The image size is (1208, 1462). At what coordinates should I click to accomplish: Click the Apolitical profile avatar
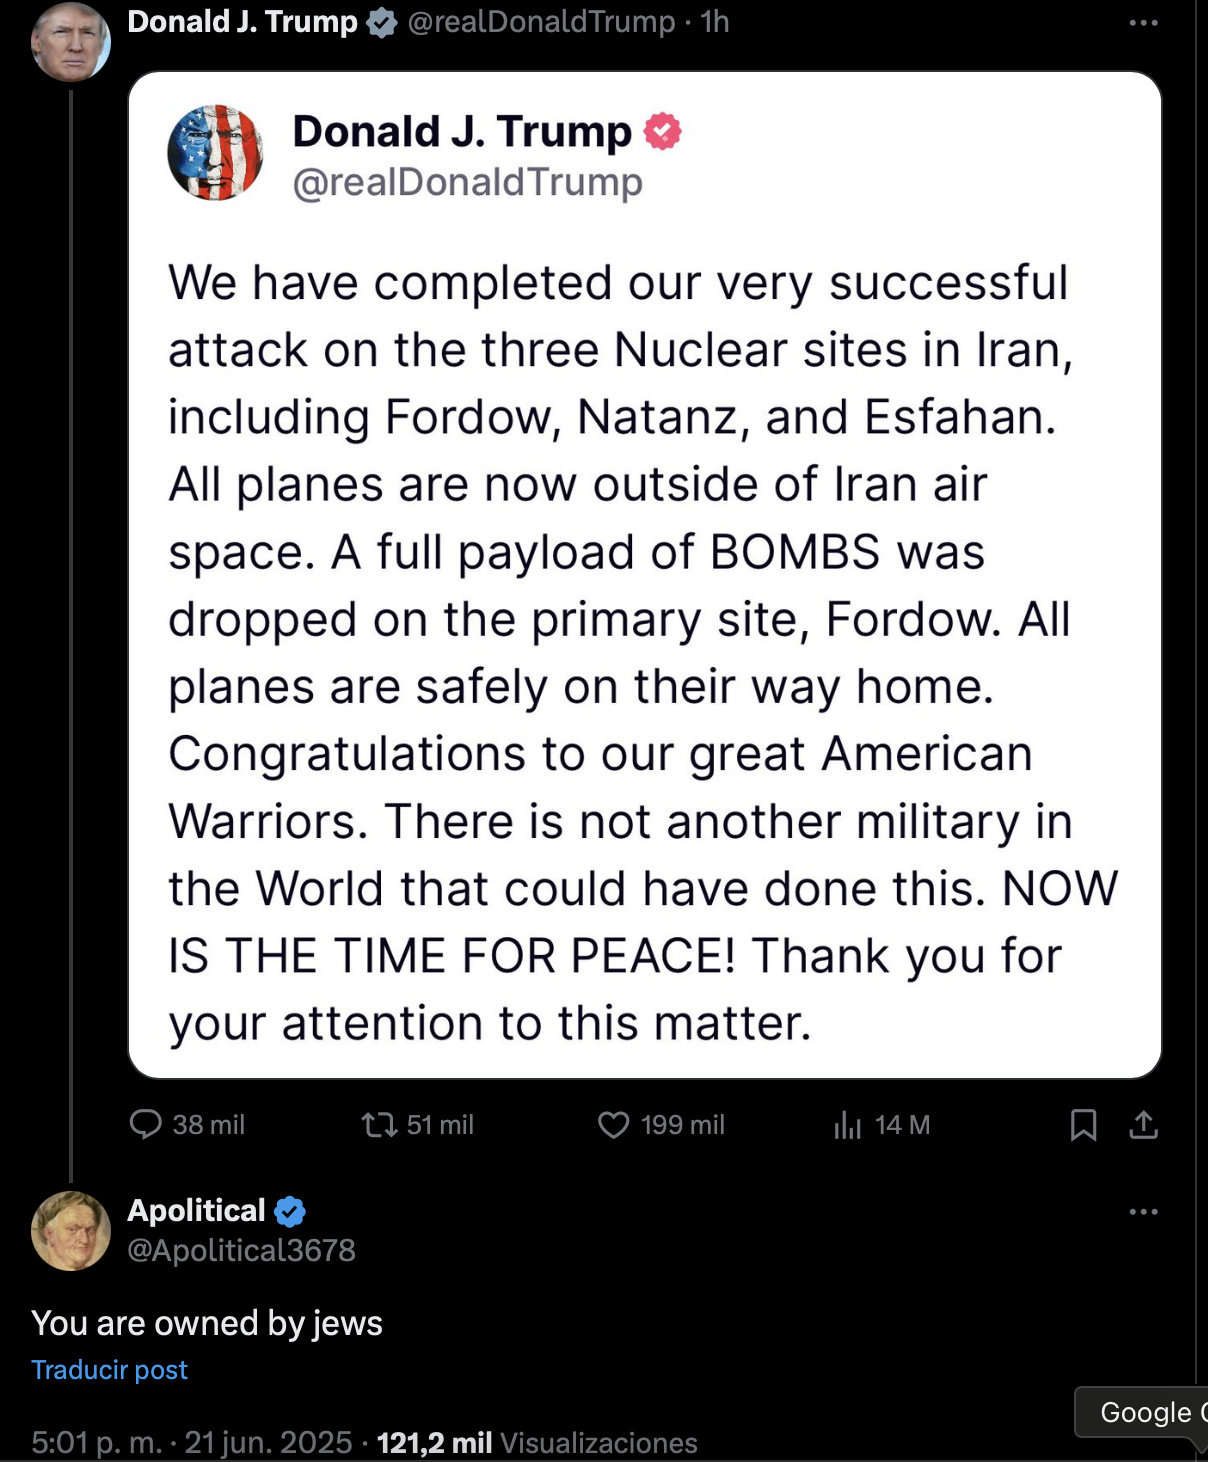click(x=71, y=1231)
